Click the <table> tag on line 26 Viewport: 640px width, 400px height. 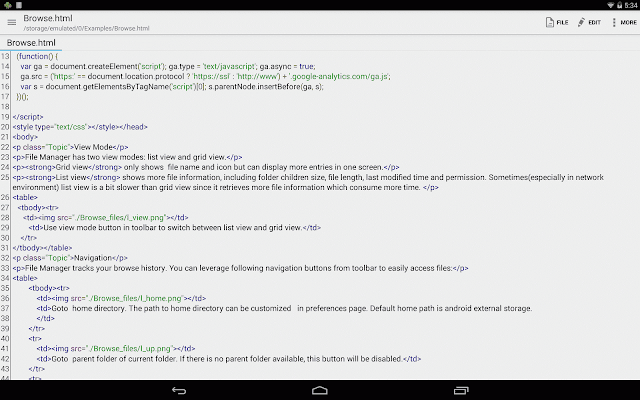(x=25, y=198)
